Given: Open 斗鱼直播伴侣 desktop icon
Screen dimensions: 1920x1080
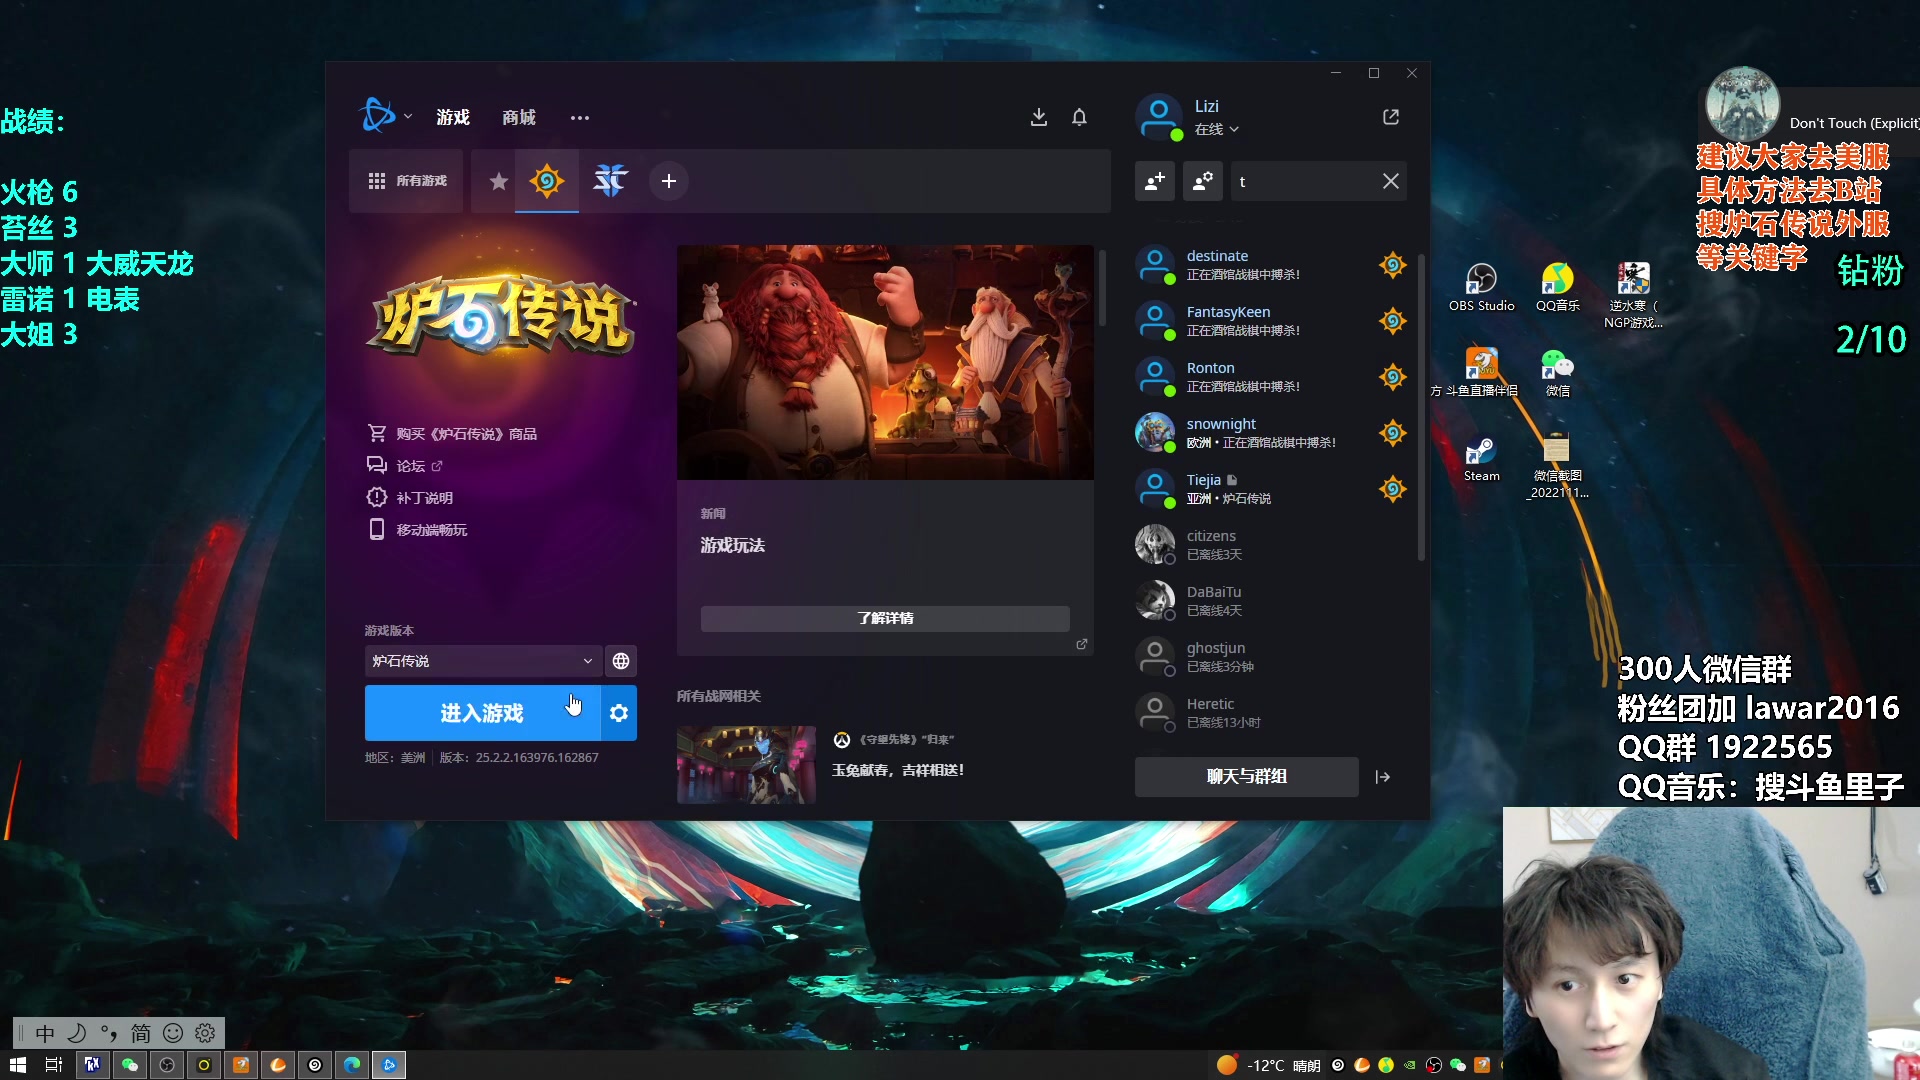Looking at the screenshot, I should tap(1480, 373).
